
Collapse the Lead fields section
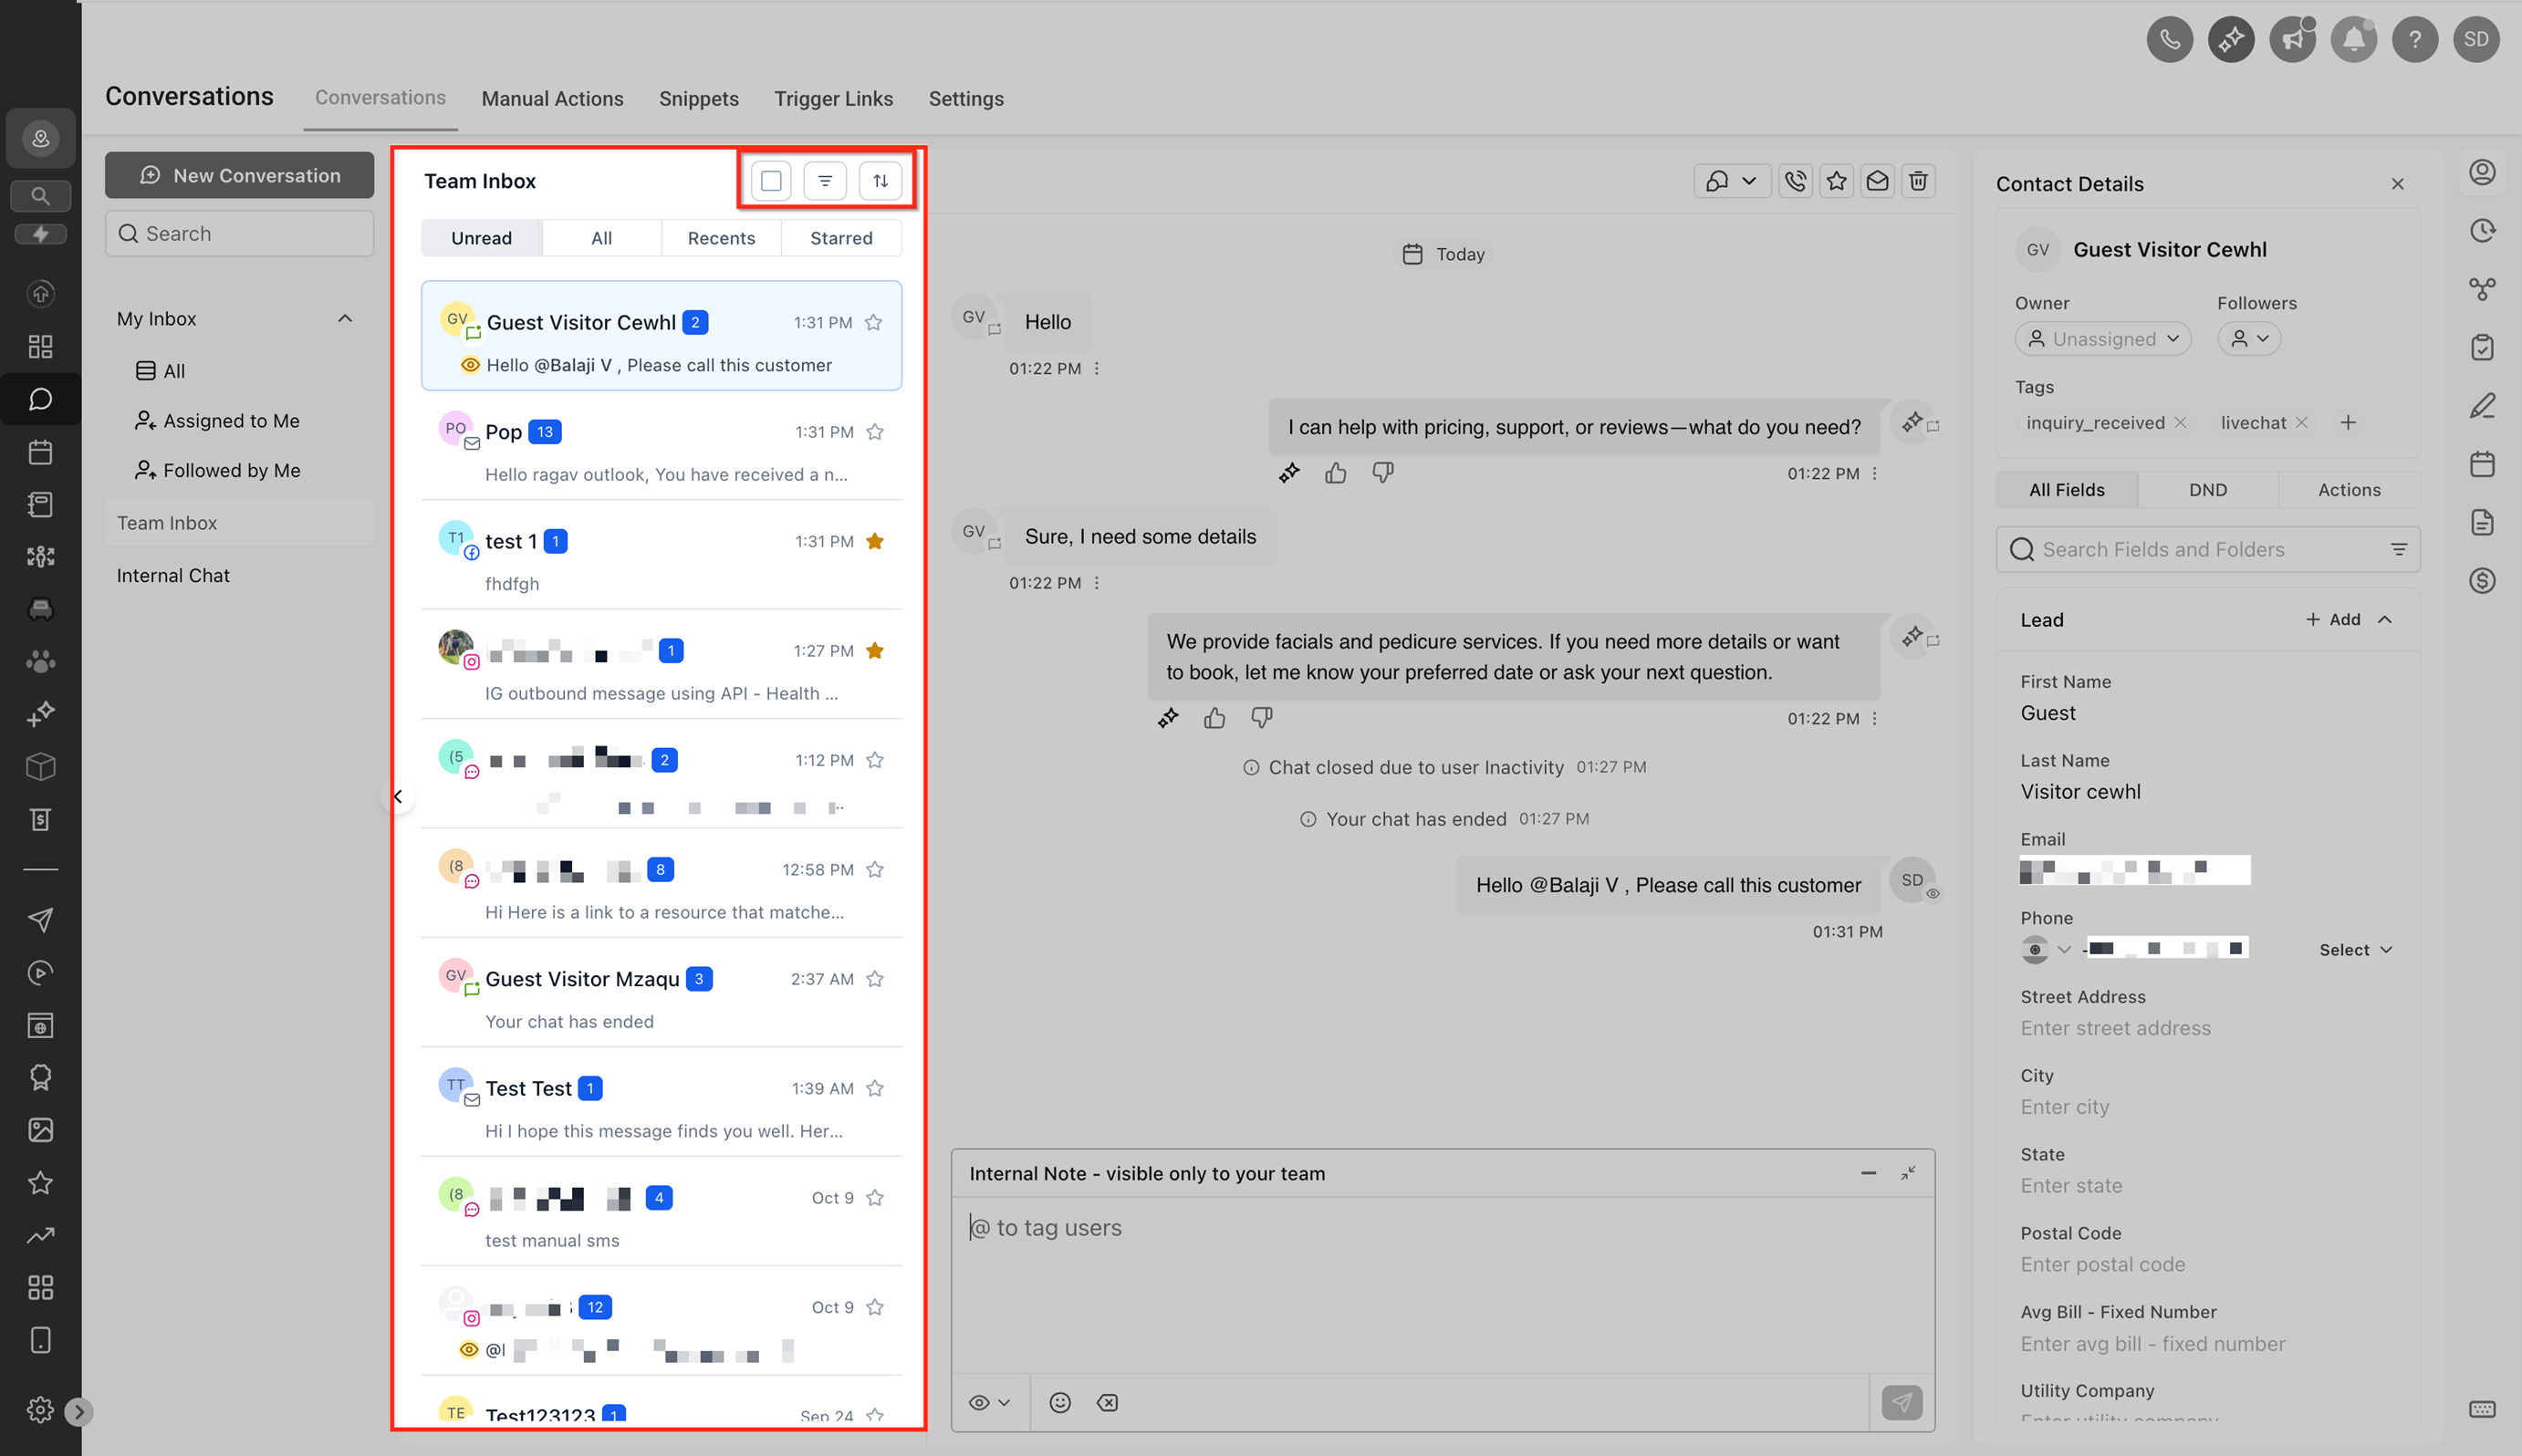point(2385,620)
